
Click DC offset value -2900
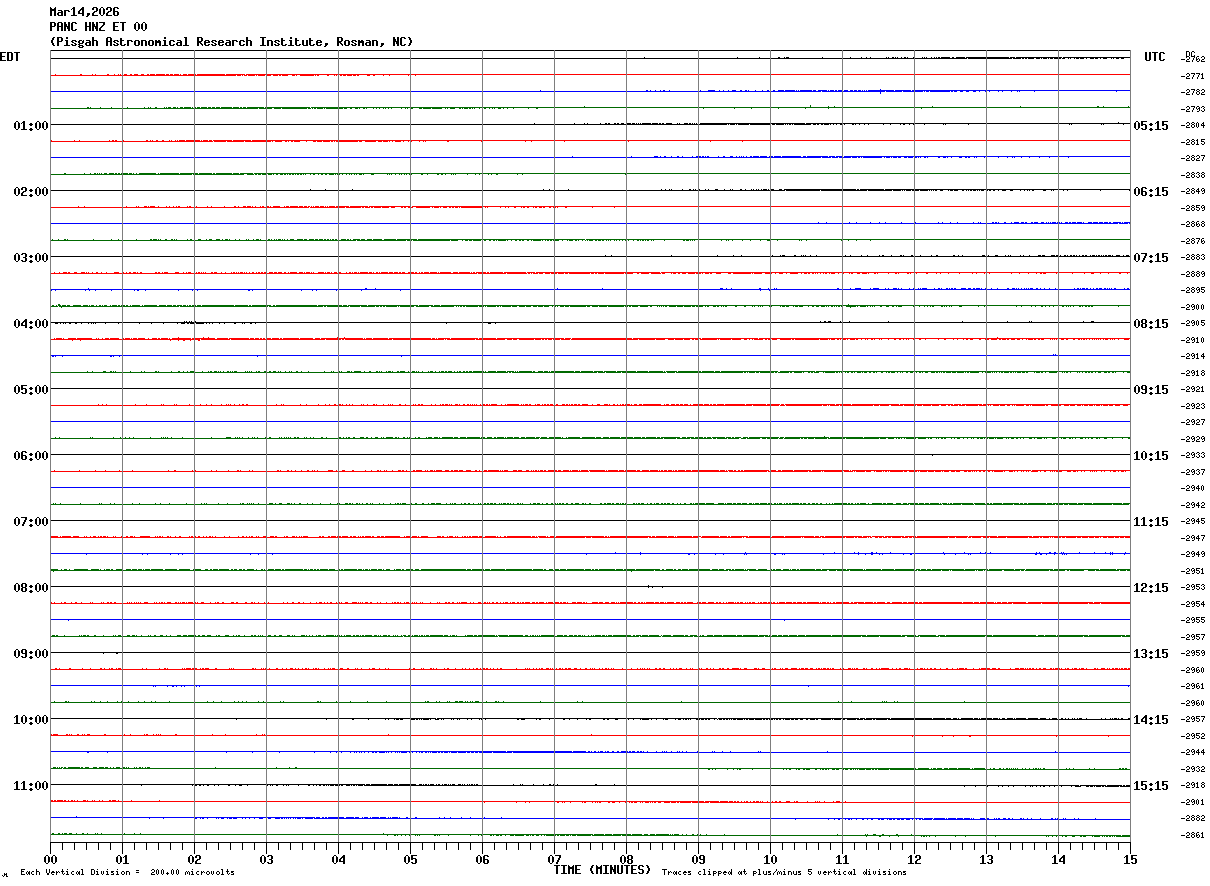tap(1193, 307)
